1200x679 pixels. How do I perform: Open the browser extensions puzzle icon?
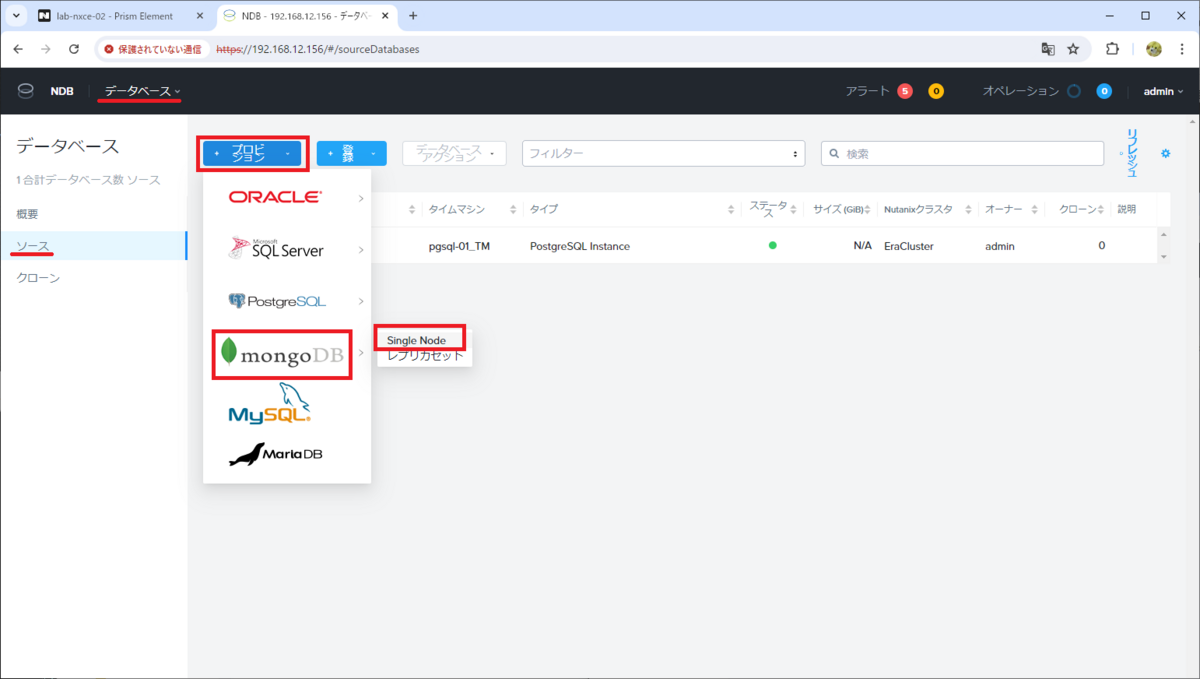click(1113, 48)
